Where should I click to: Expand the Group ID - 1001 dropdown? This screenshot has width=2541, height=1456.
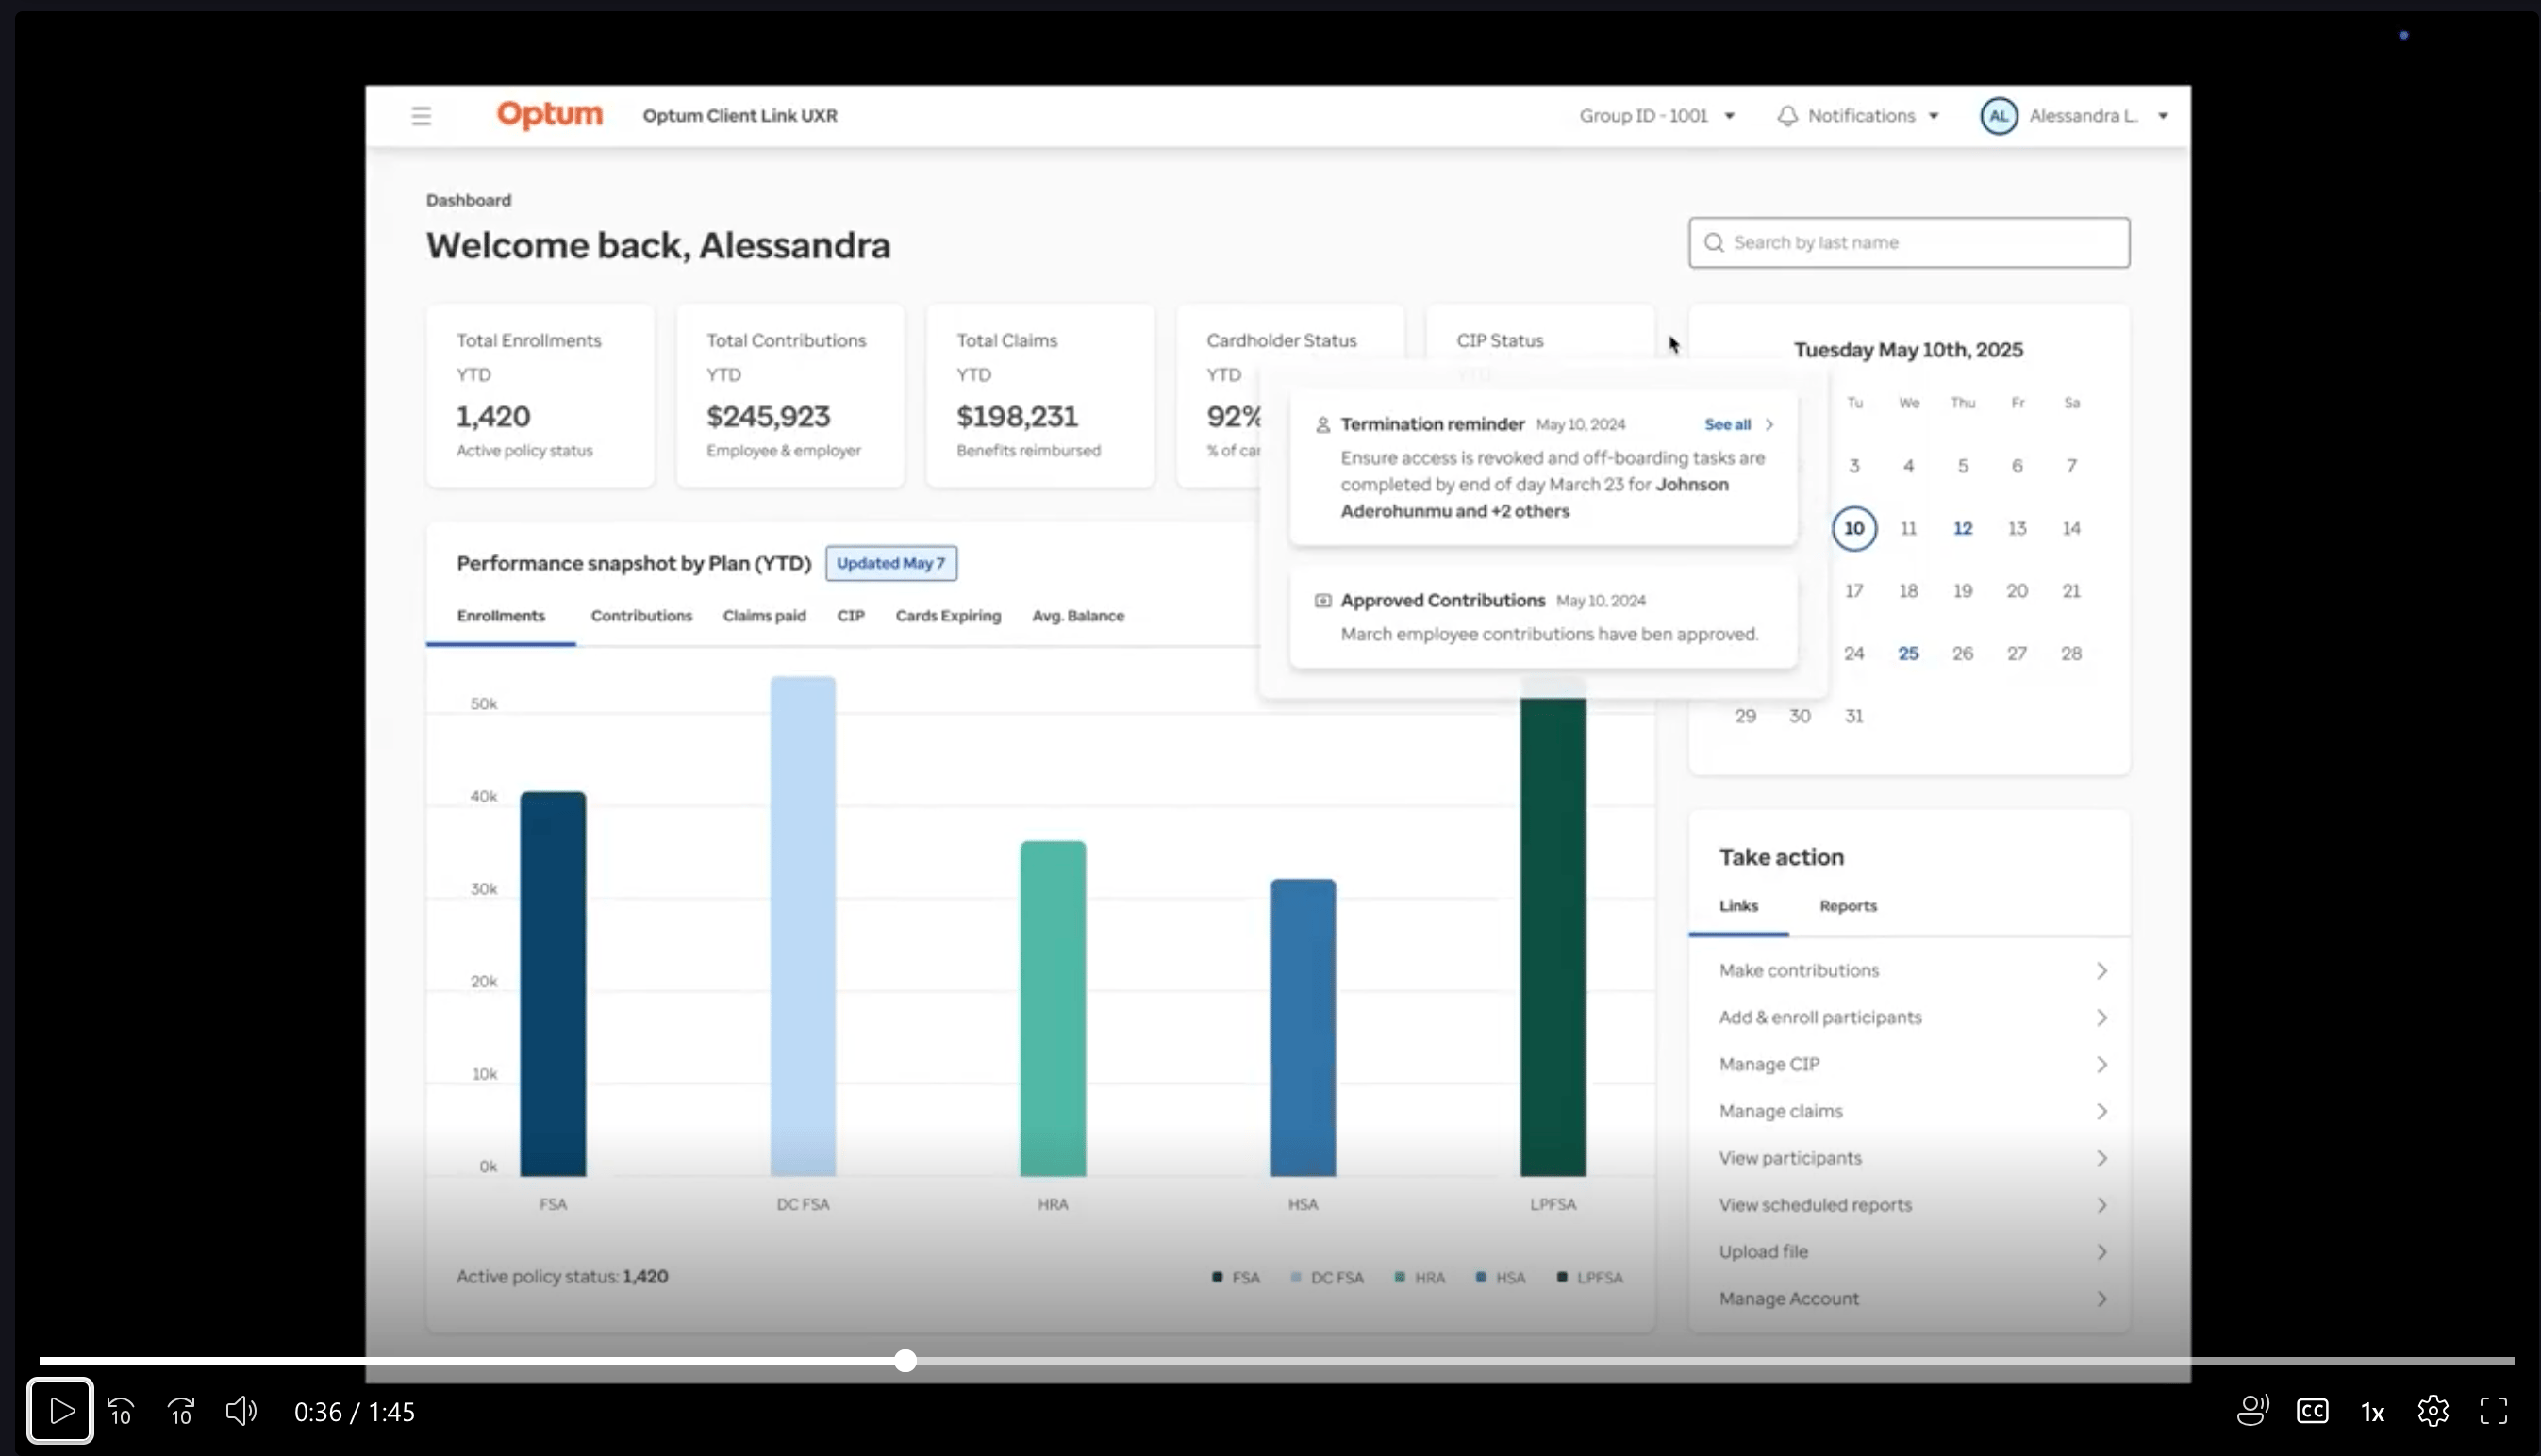coord(1656,116)
